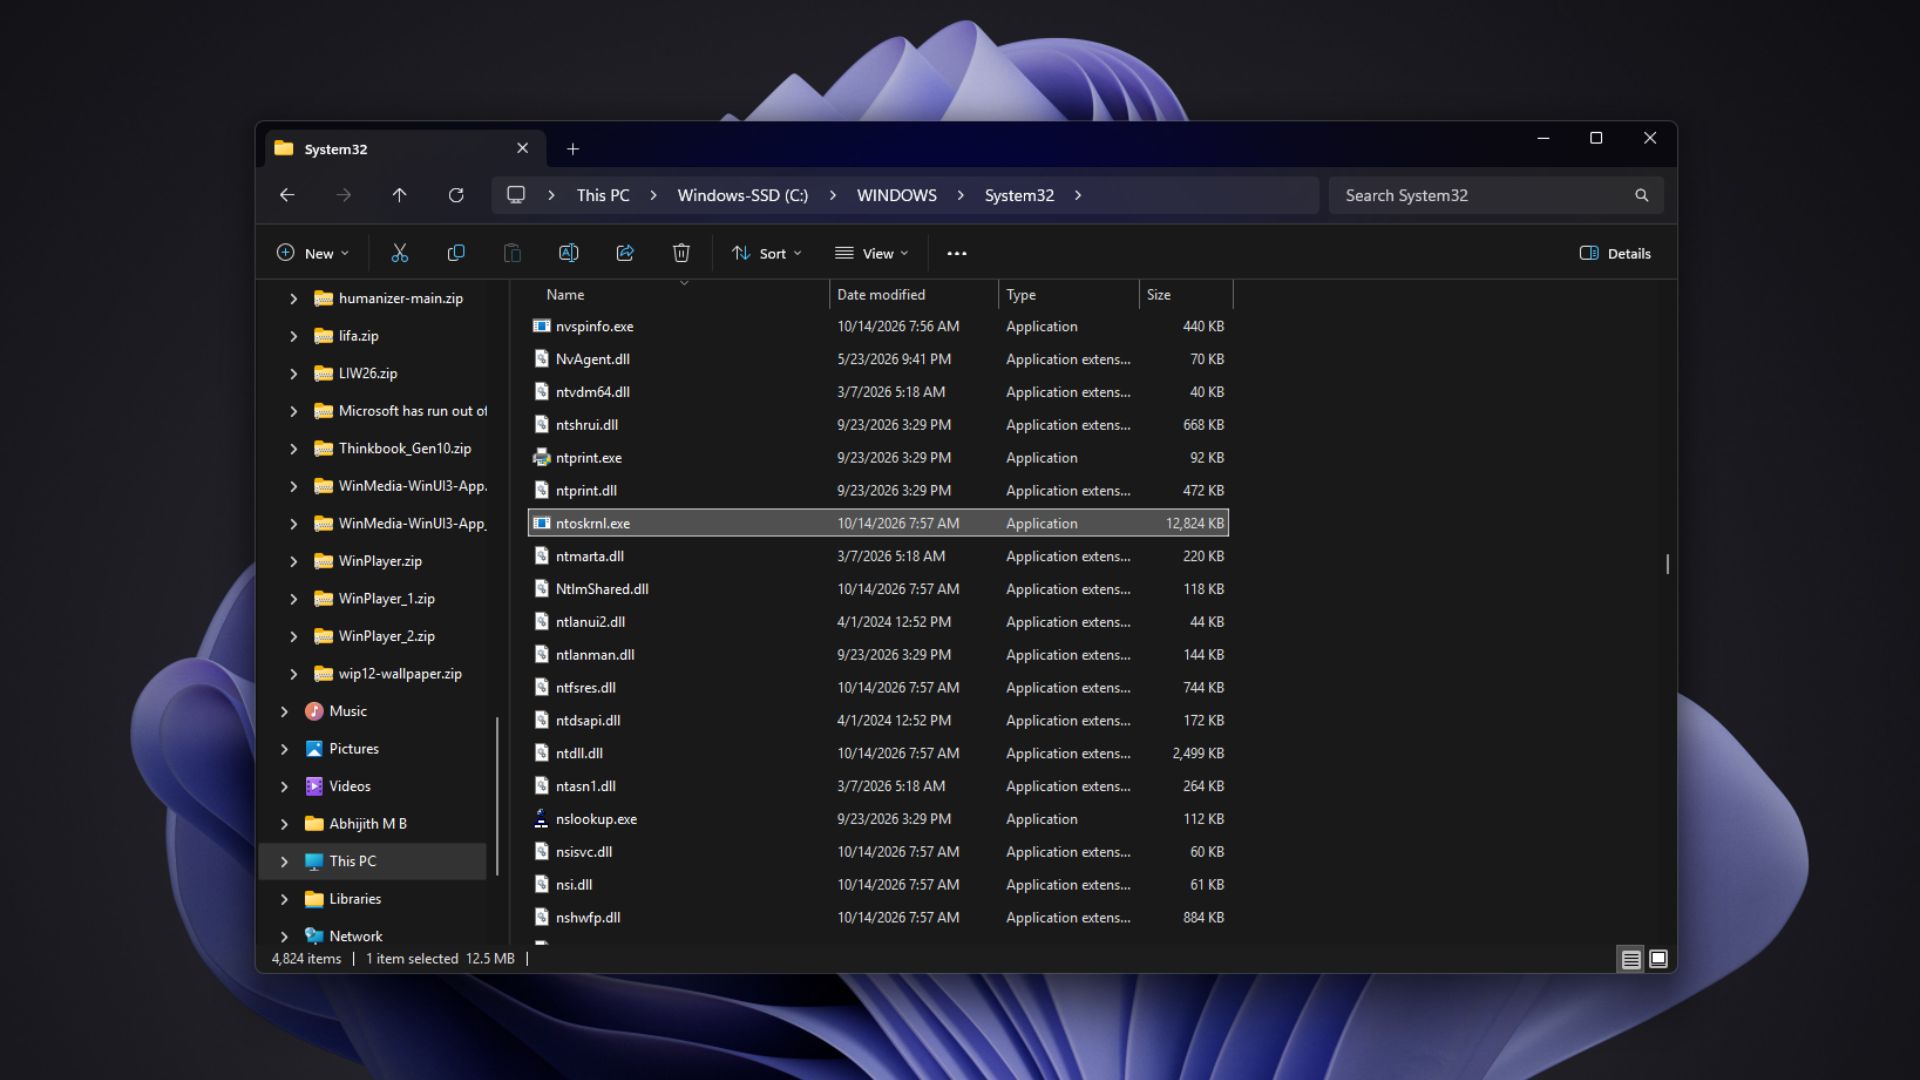Select Videos in navigation pane

click(350, 786)
